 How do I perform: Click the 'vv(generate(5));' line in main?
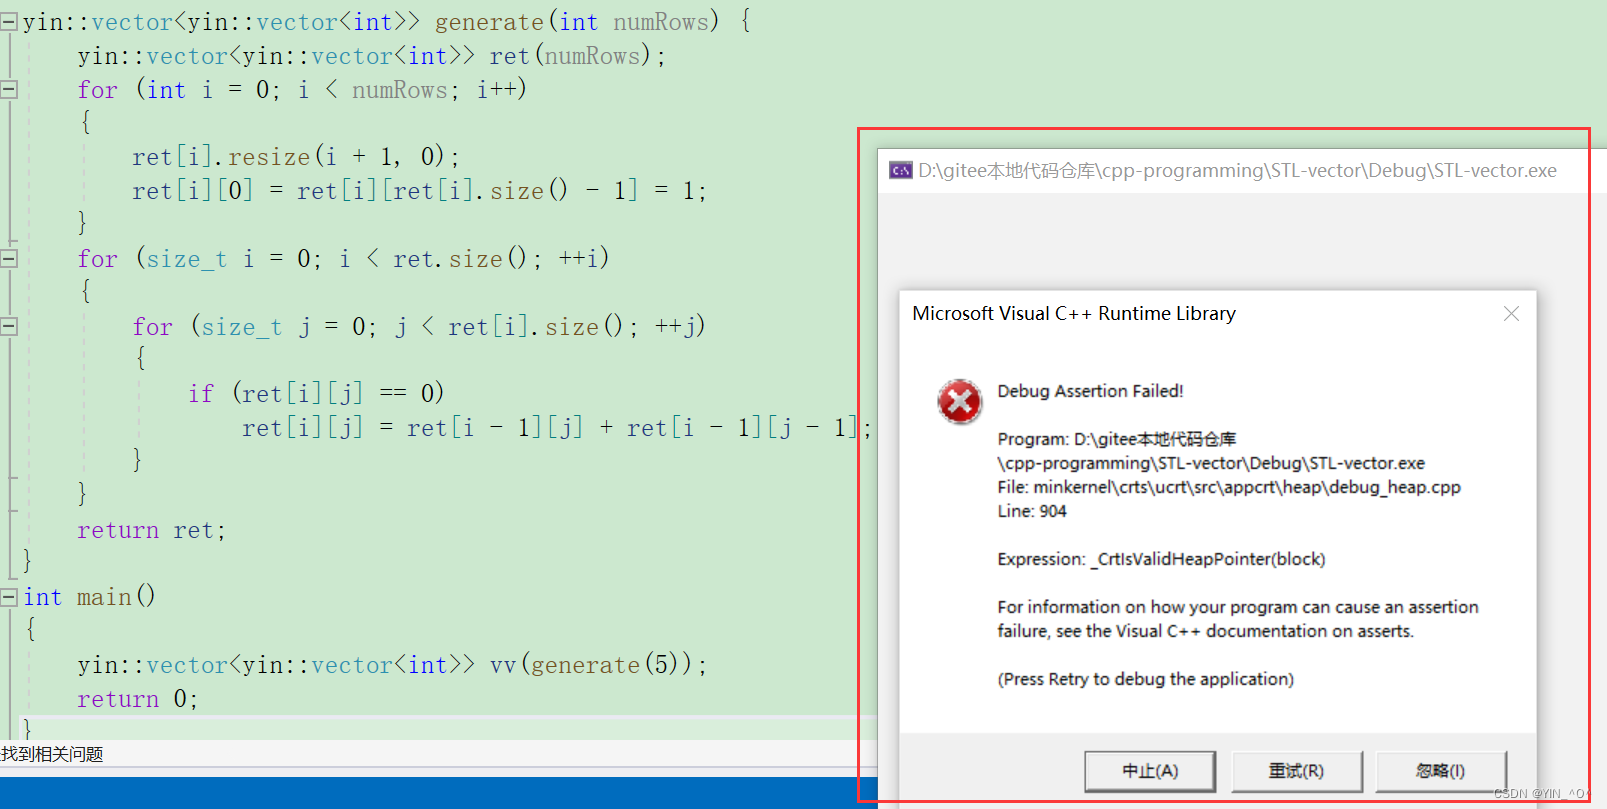[x=392, y=665]
